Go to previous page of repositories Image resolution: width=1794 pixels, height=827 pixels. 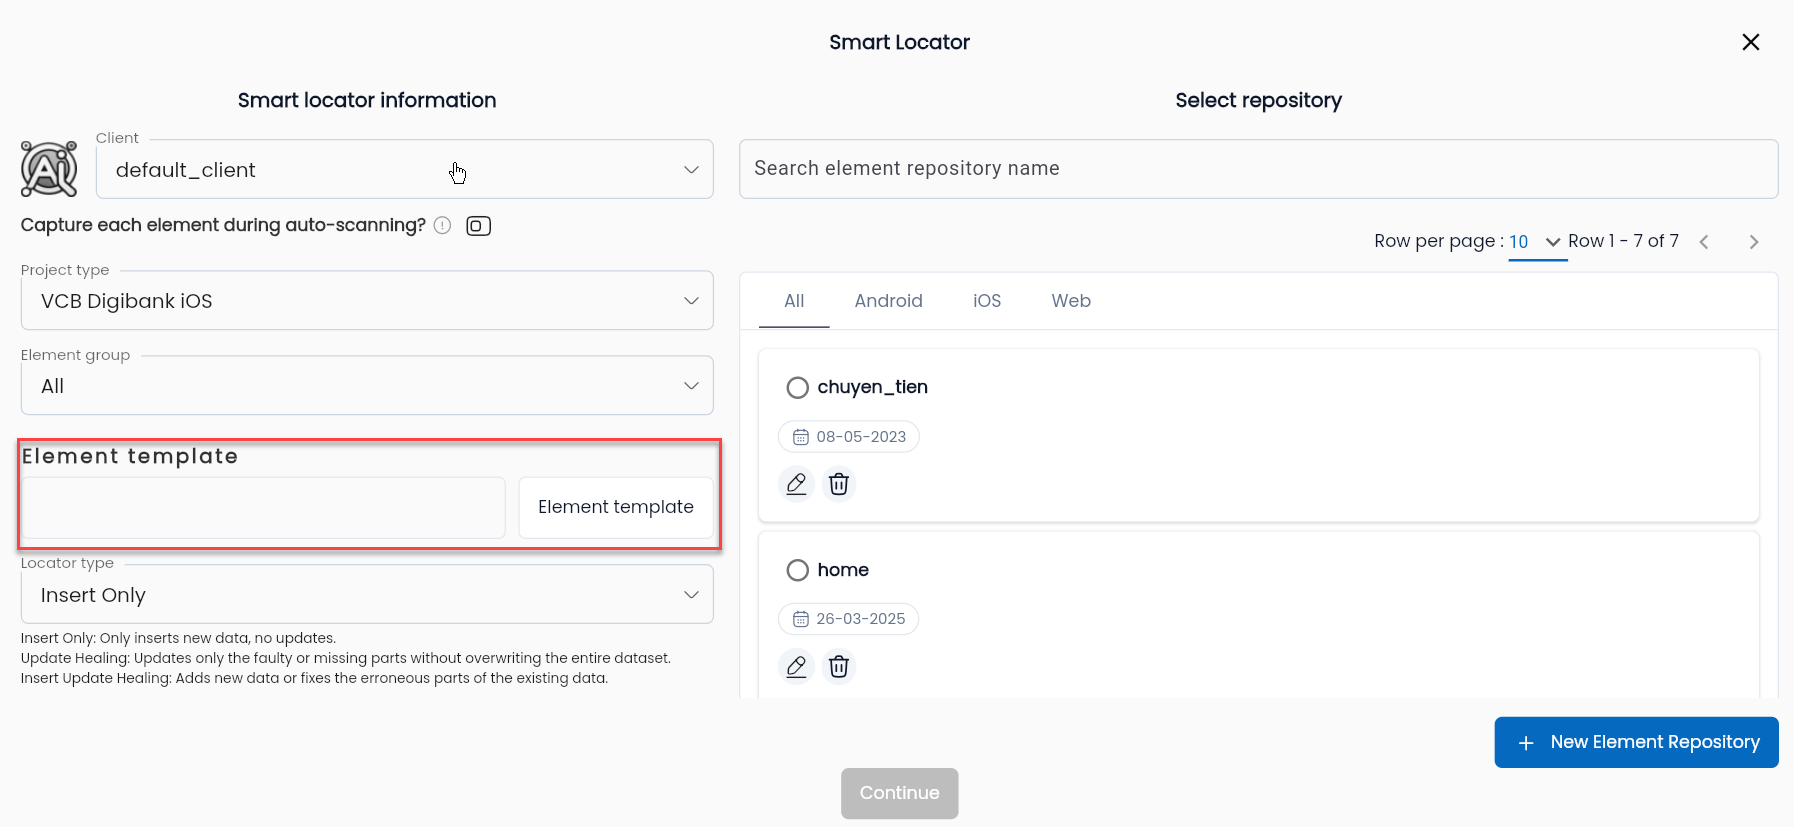click(x=1705, y=242)
